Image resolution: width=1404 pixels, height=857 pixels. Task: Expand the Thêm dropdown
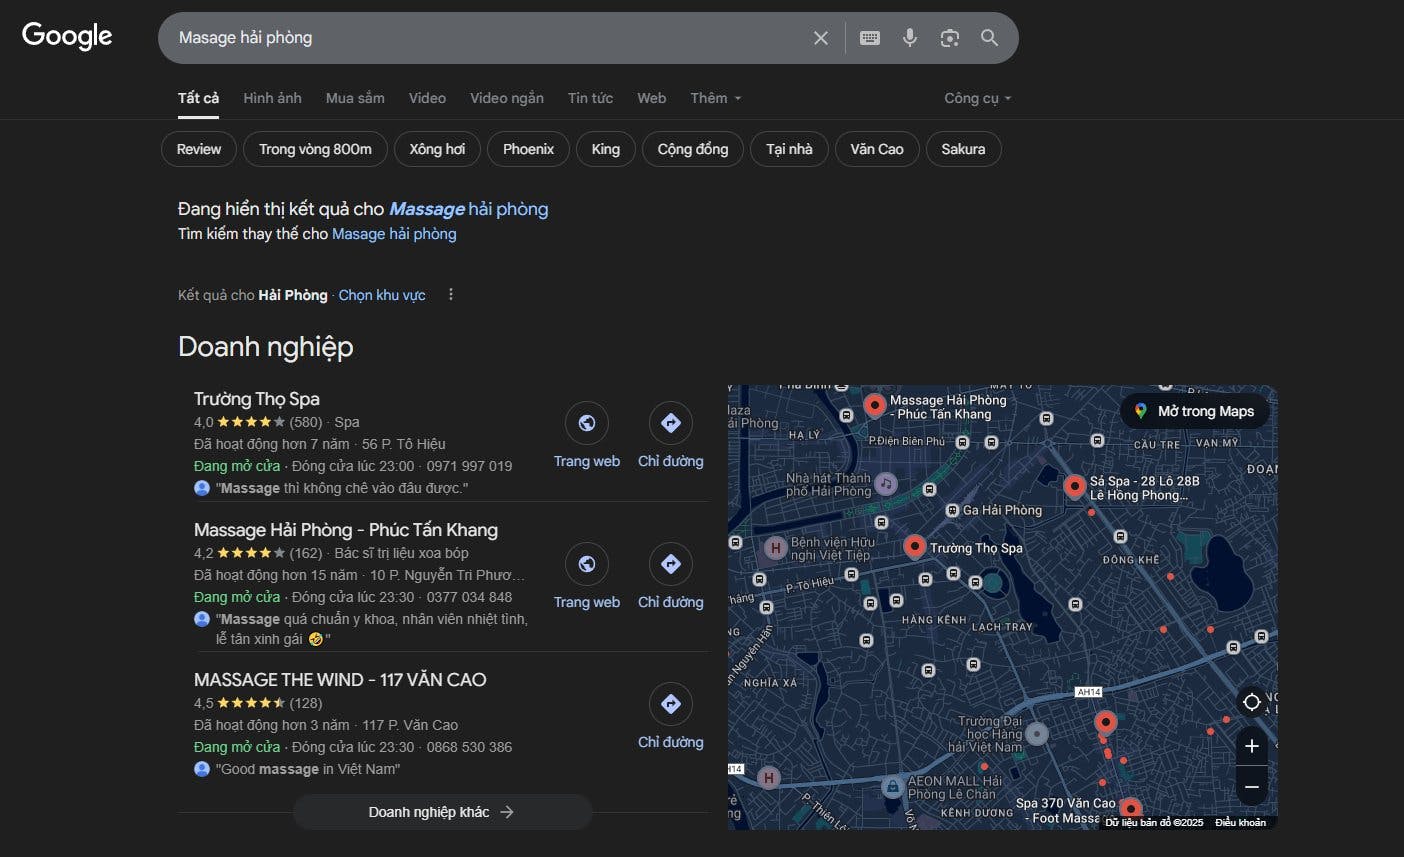click(x=716, y=98)
